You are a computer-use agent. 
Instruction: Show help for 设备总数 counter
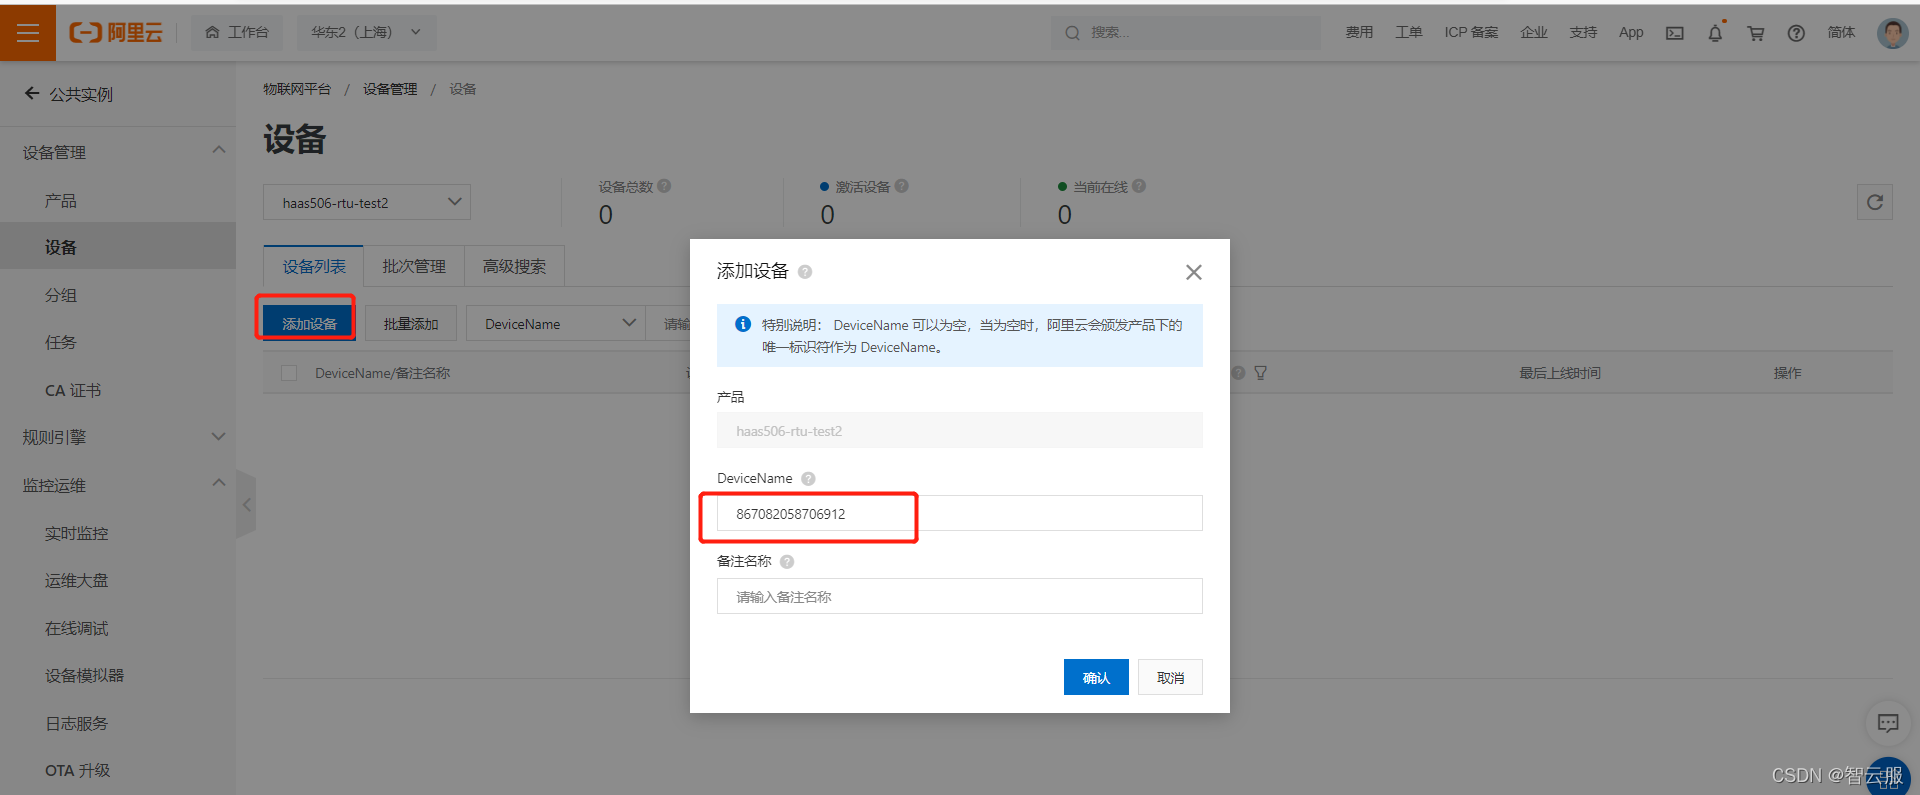pos(664,186)
